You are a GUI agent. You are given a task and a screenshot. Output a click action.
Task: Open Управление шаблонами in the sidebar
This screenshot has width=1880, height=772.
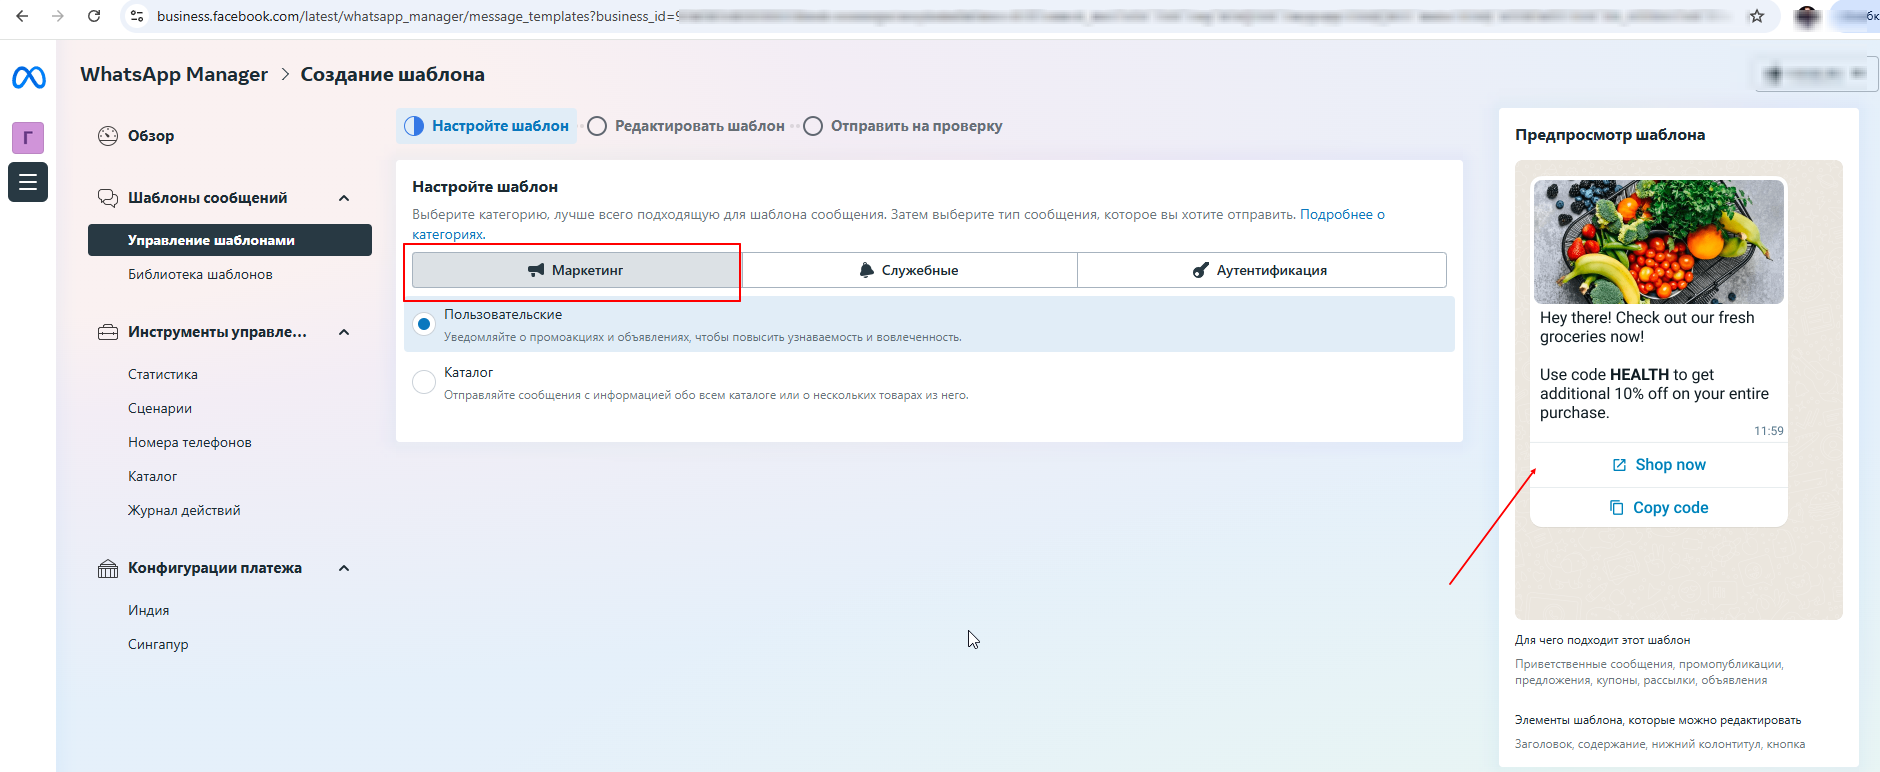[230, 240]
